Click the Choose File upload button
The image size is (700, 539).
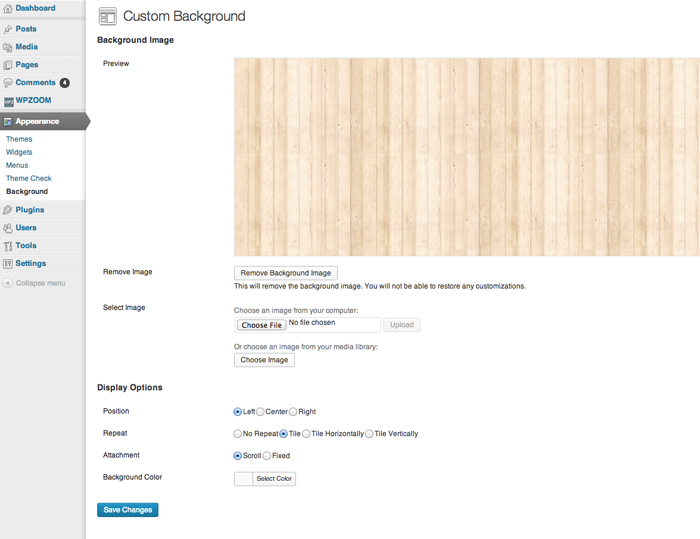click(x=261, y=325)
